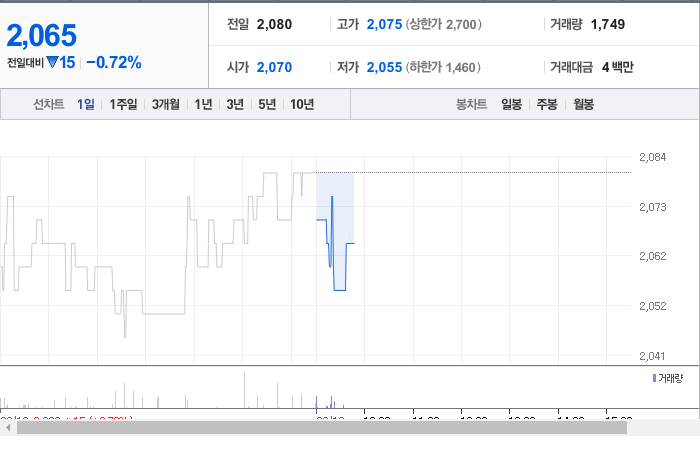Choose the 5년 chart range
The image size is (700, 450).
[x=267, y=104]
